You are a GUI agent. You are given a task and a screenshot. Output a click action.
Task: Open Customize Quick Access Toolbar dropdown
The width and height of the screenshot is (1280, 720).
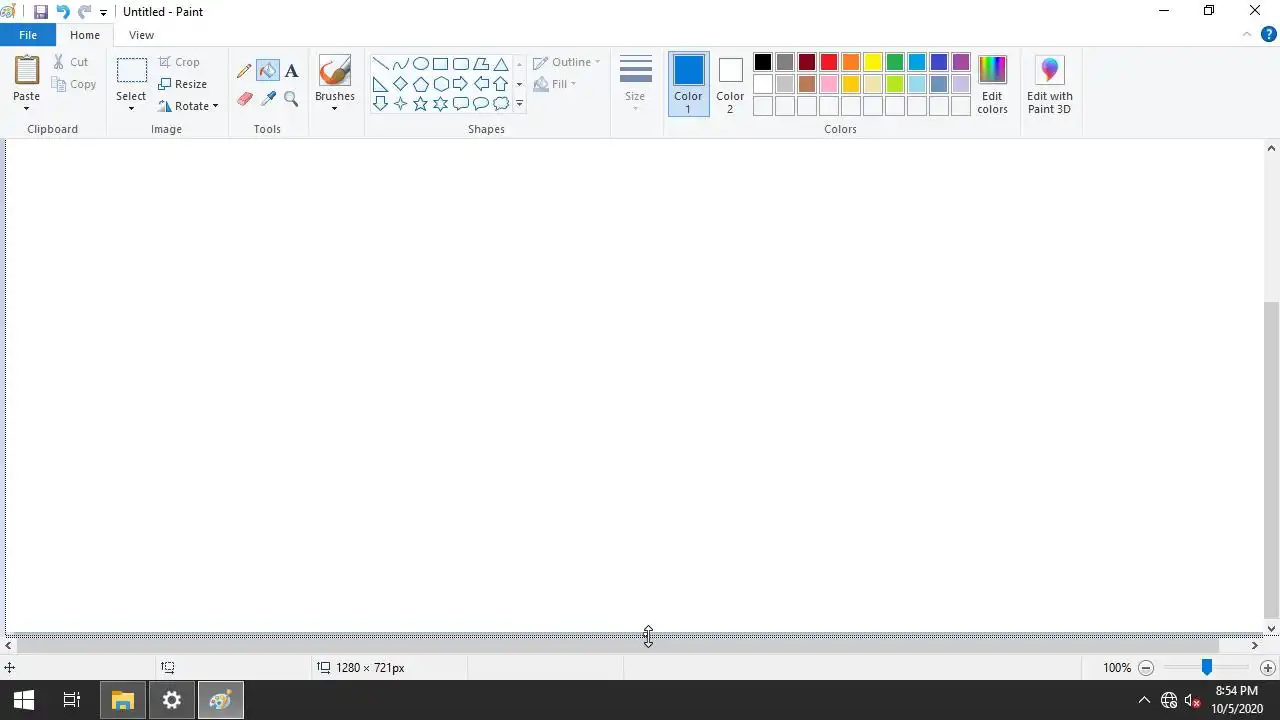pos(103,13)
